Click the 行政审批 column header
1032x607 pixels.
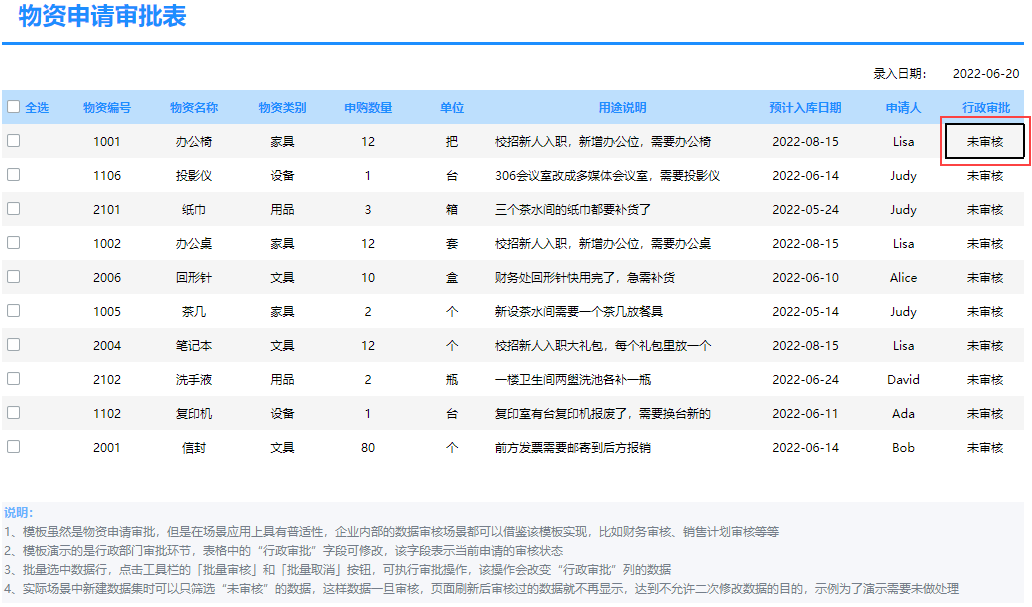coord(985,107)
